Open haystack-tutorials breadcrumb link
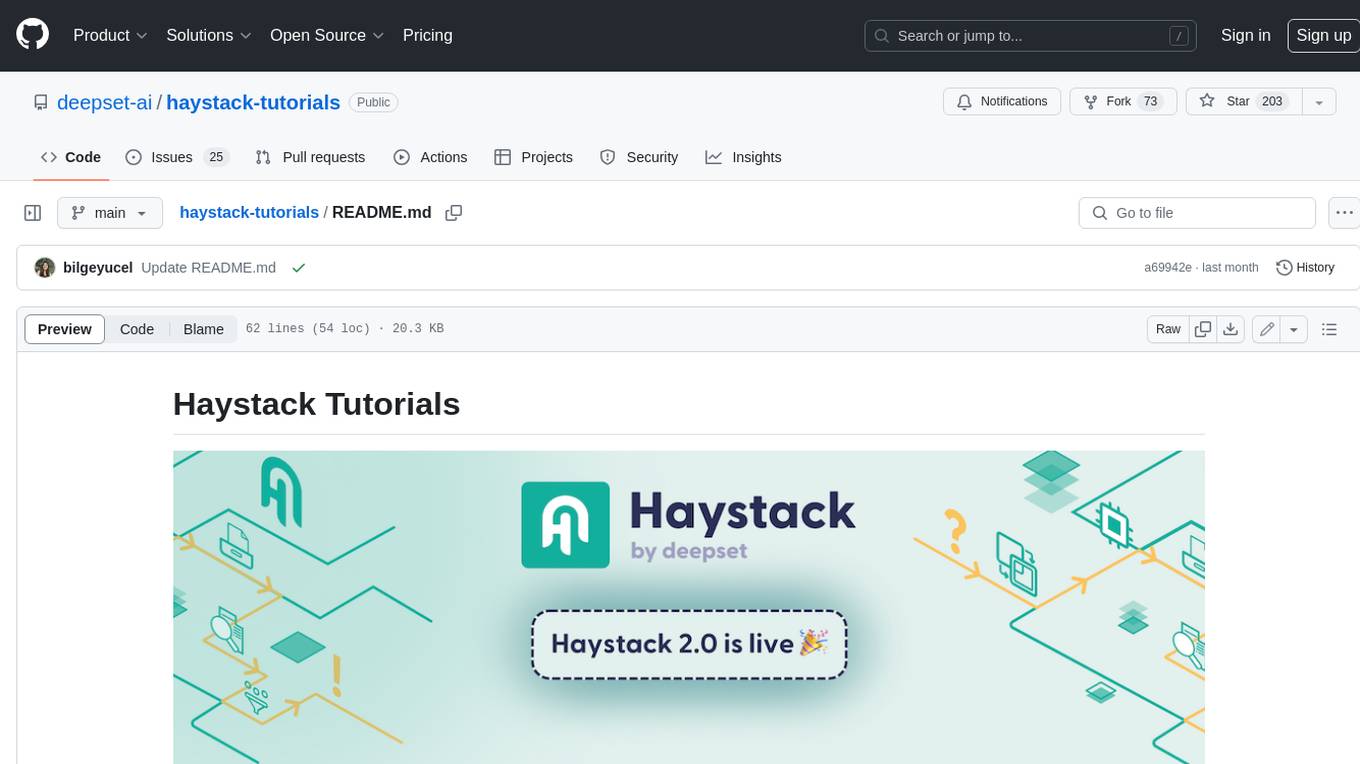The height and width of the screenshot is (764, 1360). pyautogui.click(x=249, y=212)
